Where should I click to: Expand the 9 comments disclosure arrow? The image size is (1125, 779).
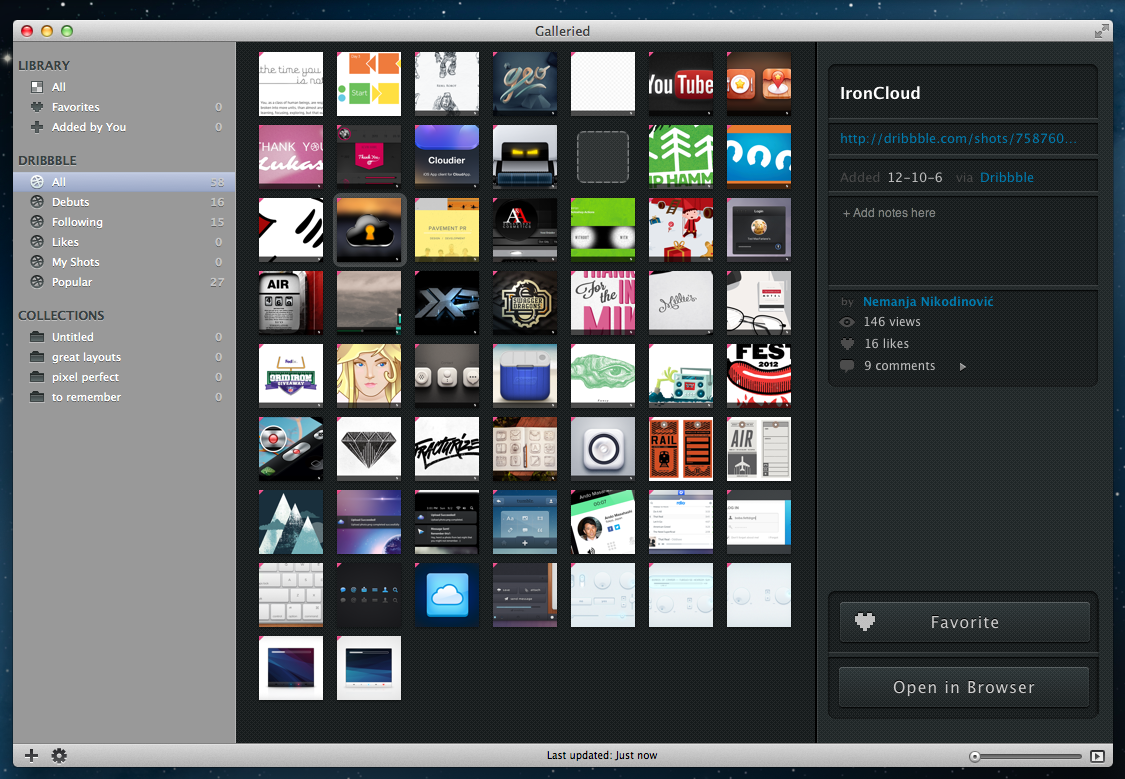point(963,367)
